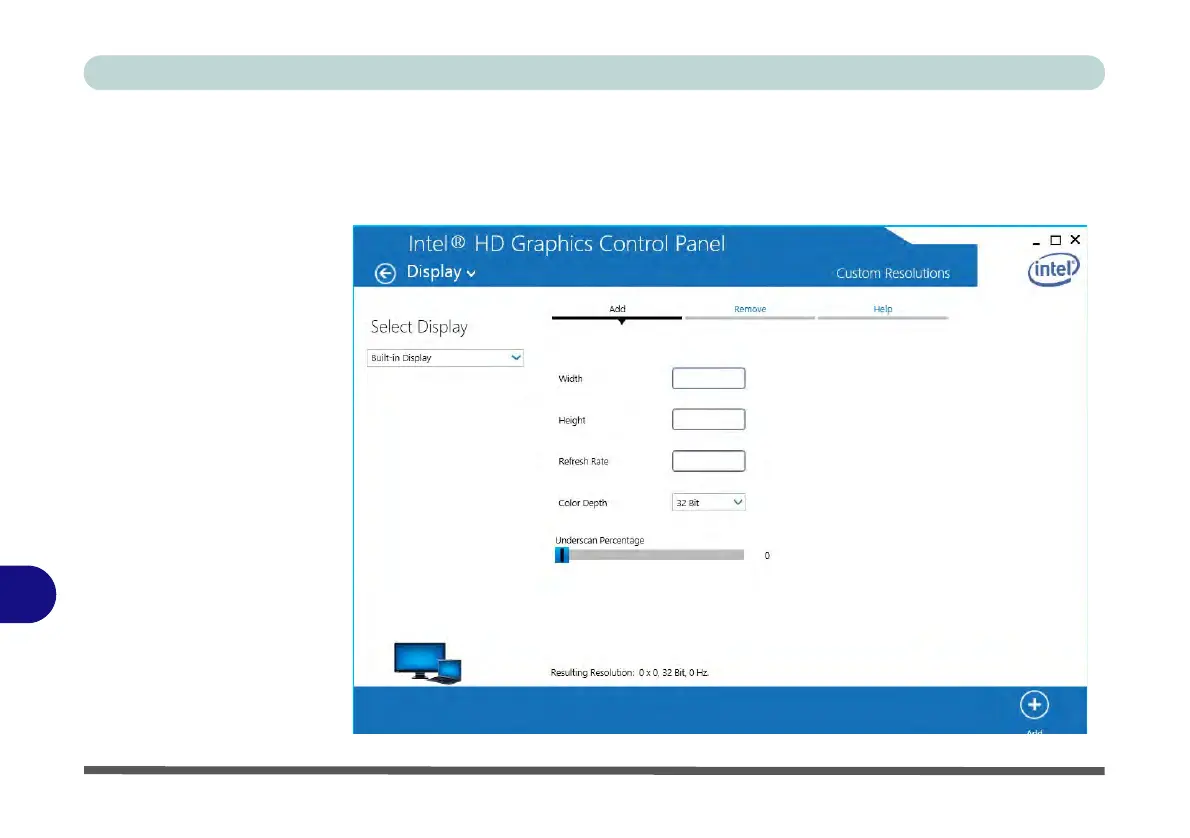Click the Underscan Percentage slider handle
Viewport: 1190px width, 838px height.
(562, 556)
